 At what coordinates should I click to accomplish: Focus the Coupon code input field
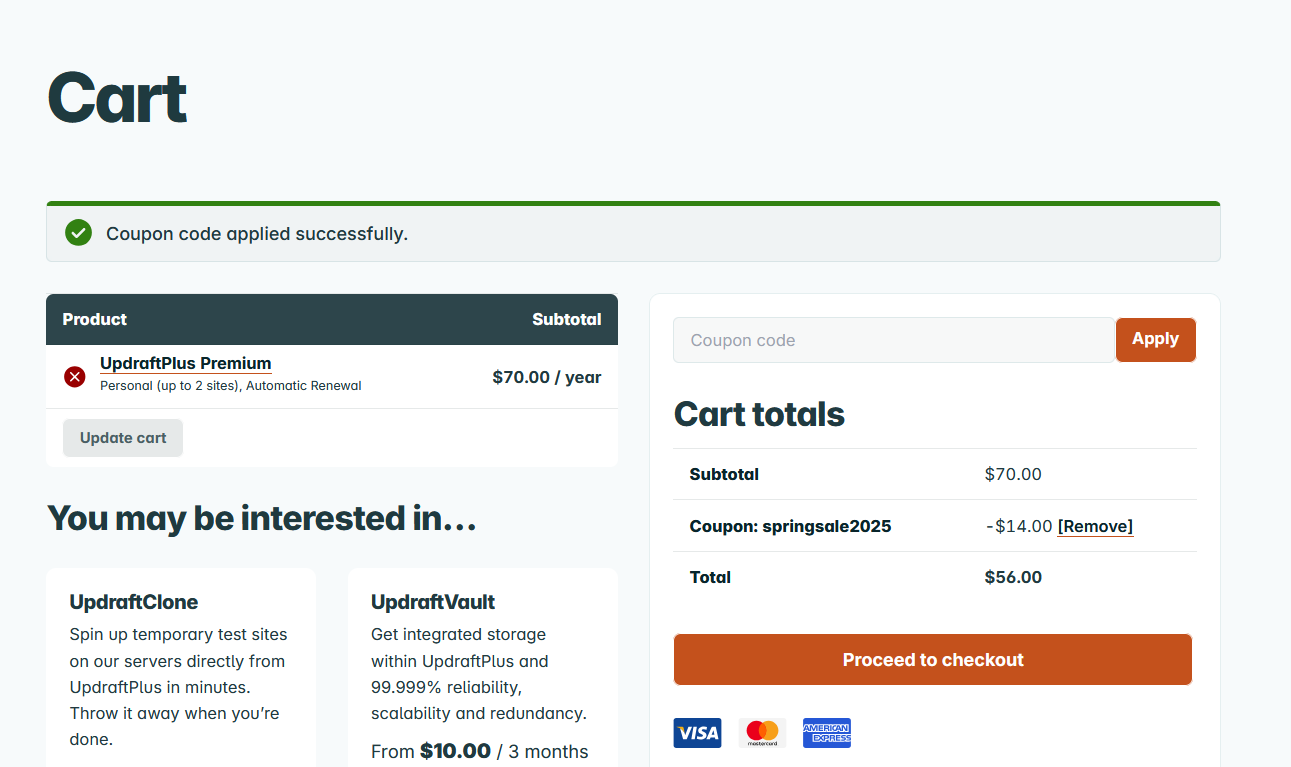click(894, 340)
